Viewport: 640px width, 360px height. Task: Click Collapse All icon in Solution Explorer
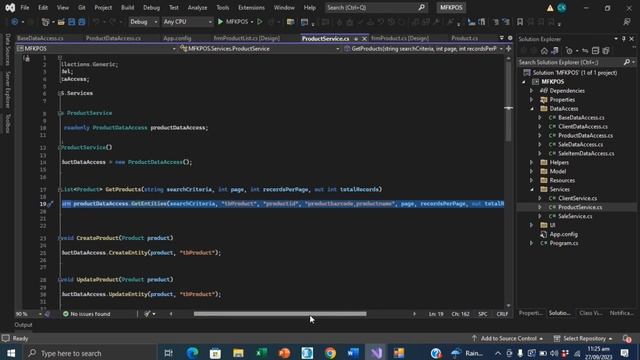coord(596,51)
